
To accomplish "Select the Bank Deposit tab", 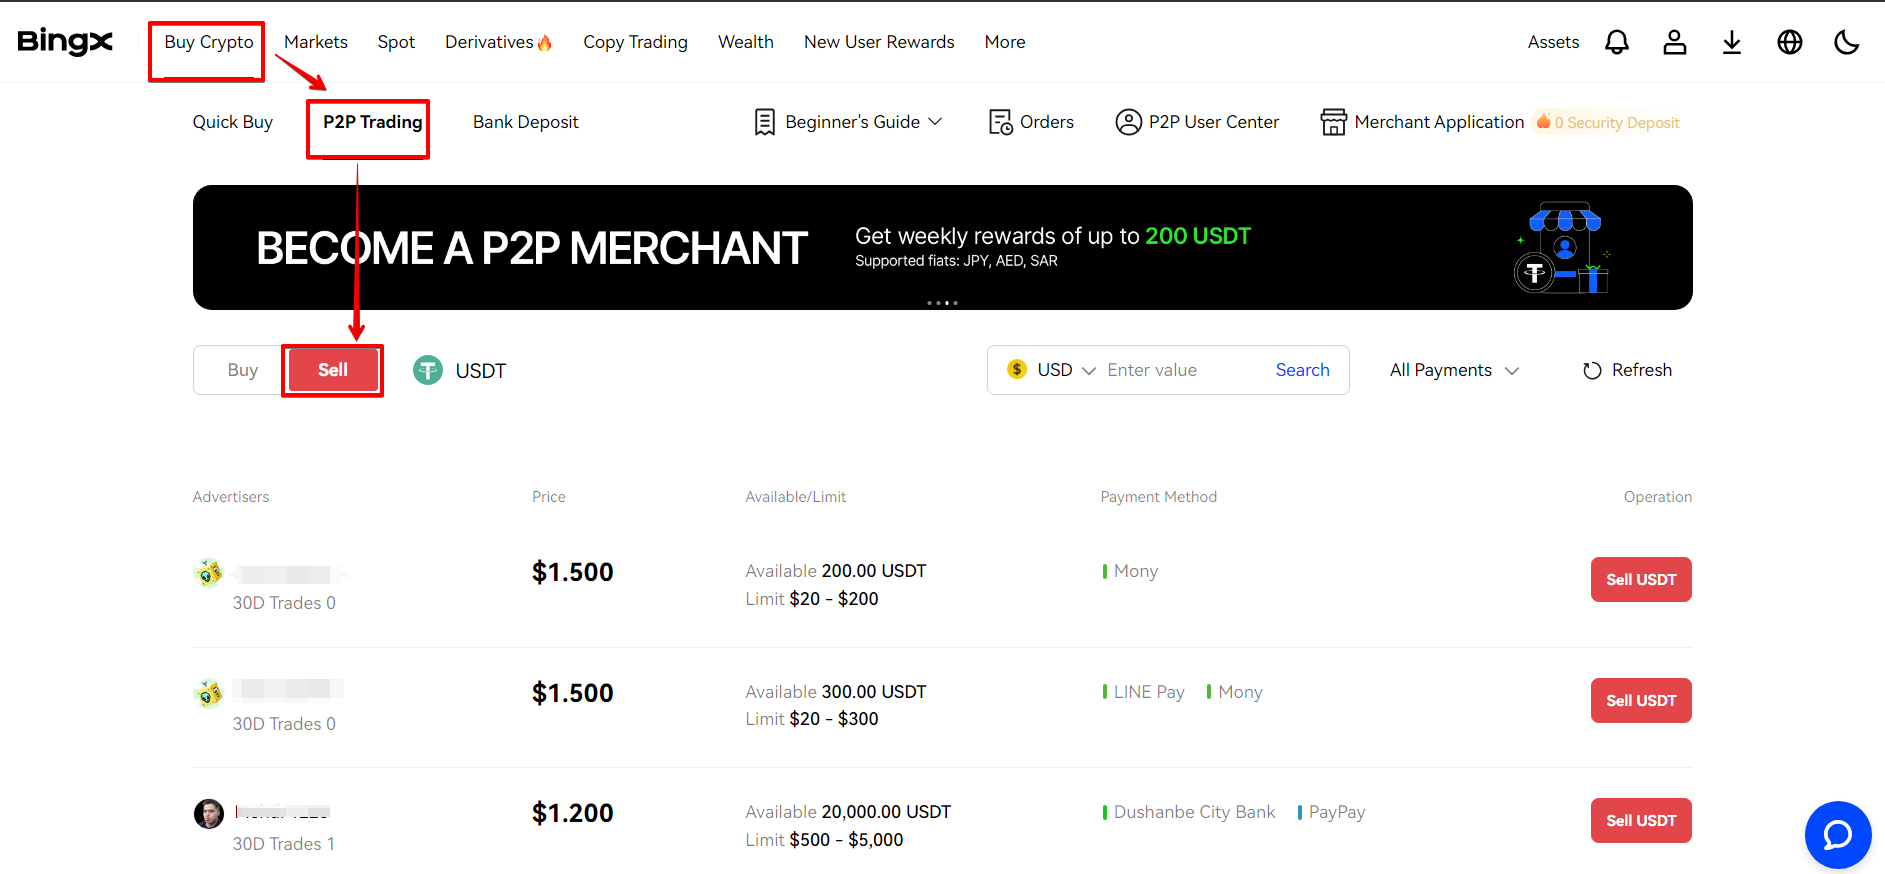I will (x=526, y=122).
